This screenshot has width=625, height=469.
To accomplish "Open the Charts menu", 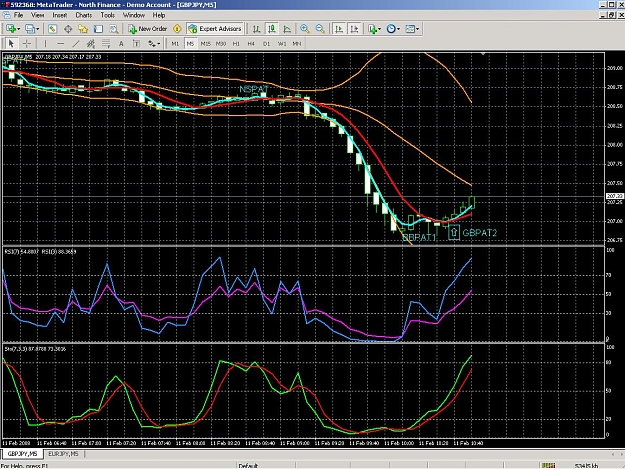I will pyautogui.click(x=84, y=15).
